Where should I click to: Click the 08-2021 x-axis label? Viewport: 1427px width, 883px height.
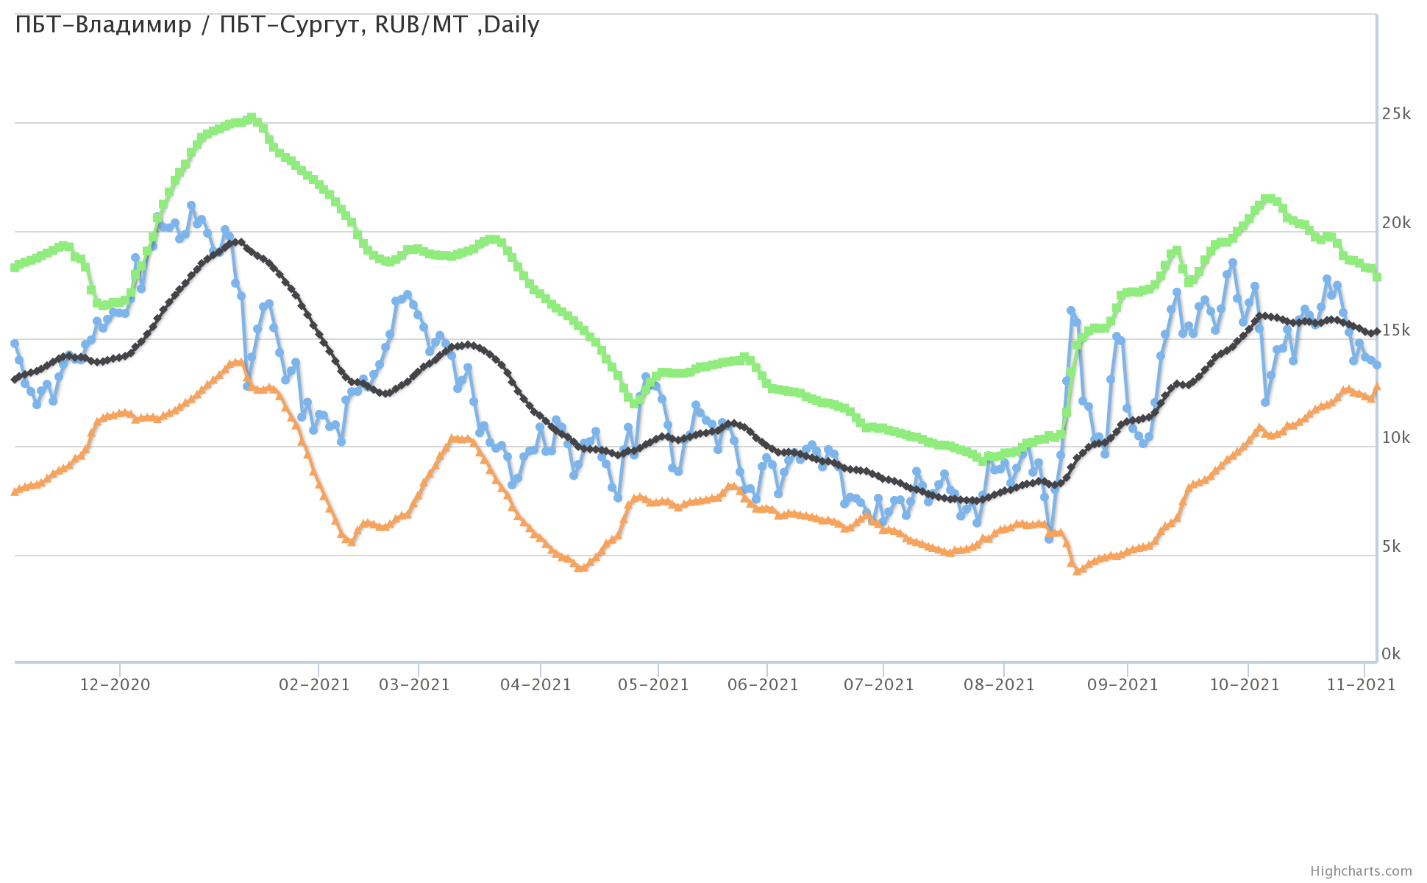[x=999, y=685]
